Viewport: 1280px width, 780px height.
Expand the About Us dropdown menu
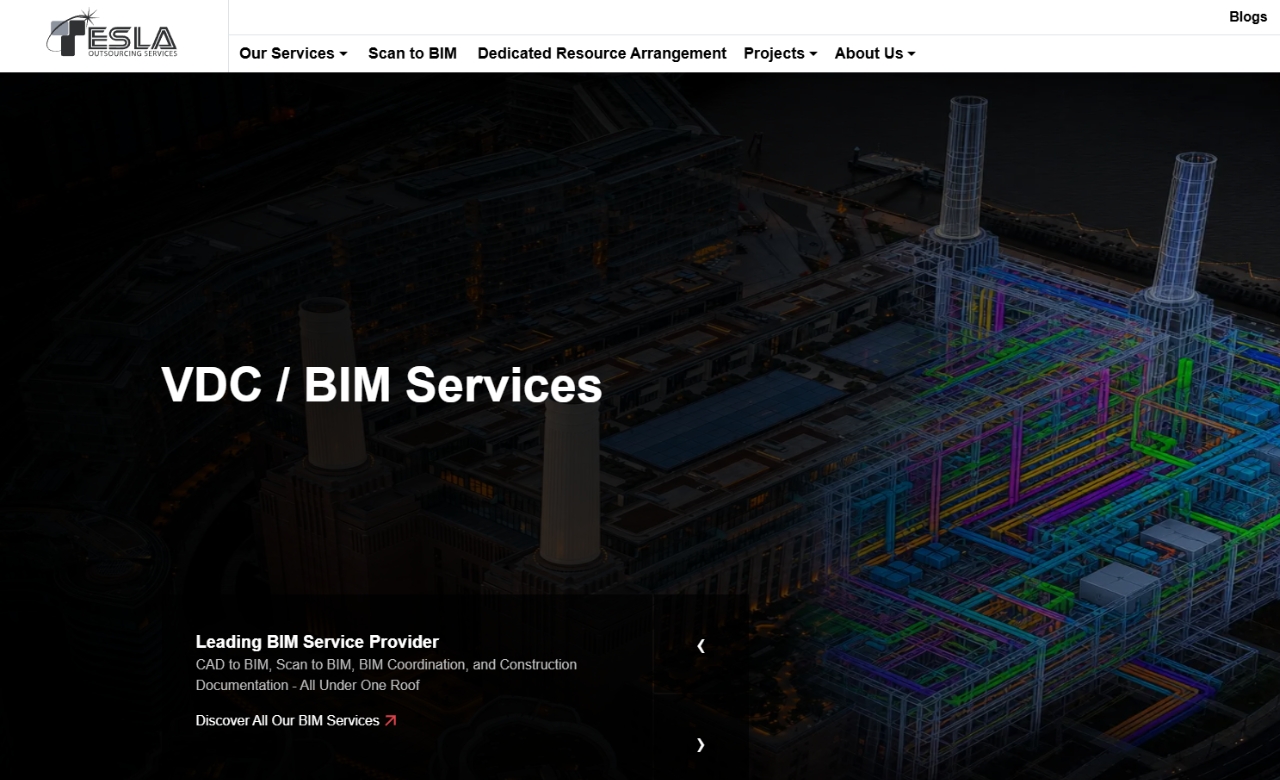pyautogui.click(x=875, y=53)
